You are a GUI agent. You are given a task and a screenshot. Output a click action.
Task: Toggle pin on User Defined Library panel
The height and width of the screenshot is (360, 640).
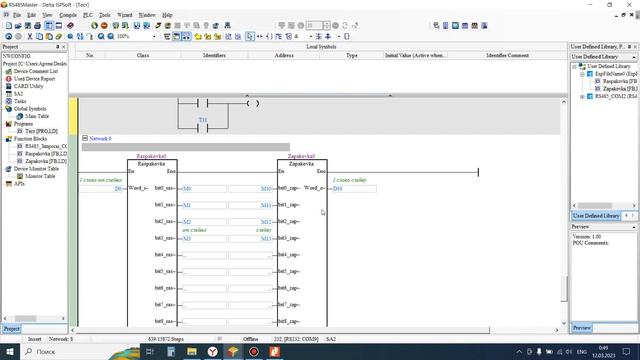click(x=629, y=47)
